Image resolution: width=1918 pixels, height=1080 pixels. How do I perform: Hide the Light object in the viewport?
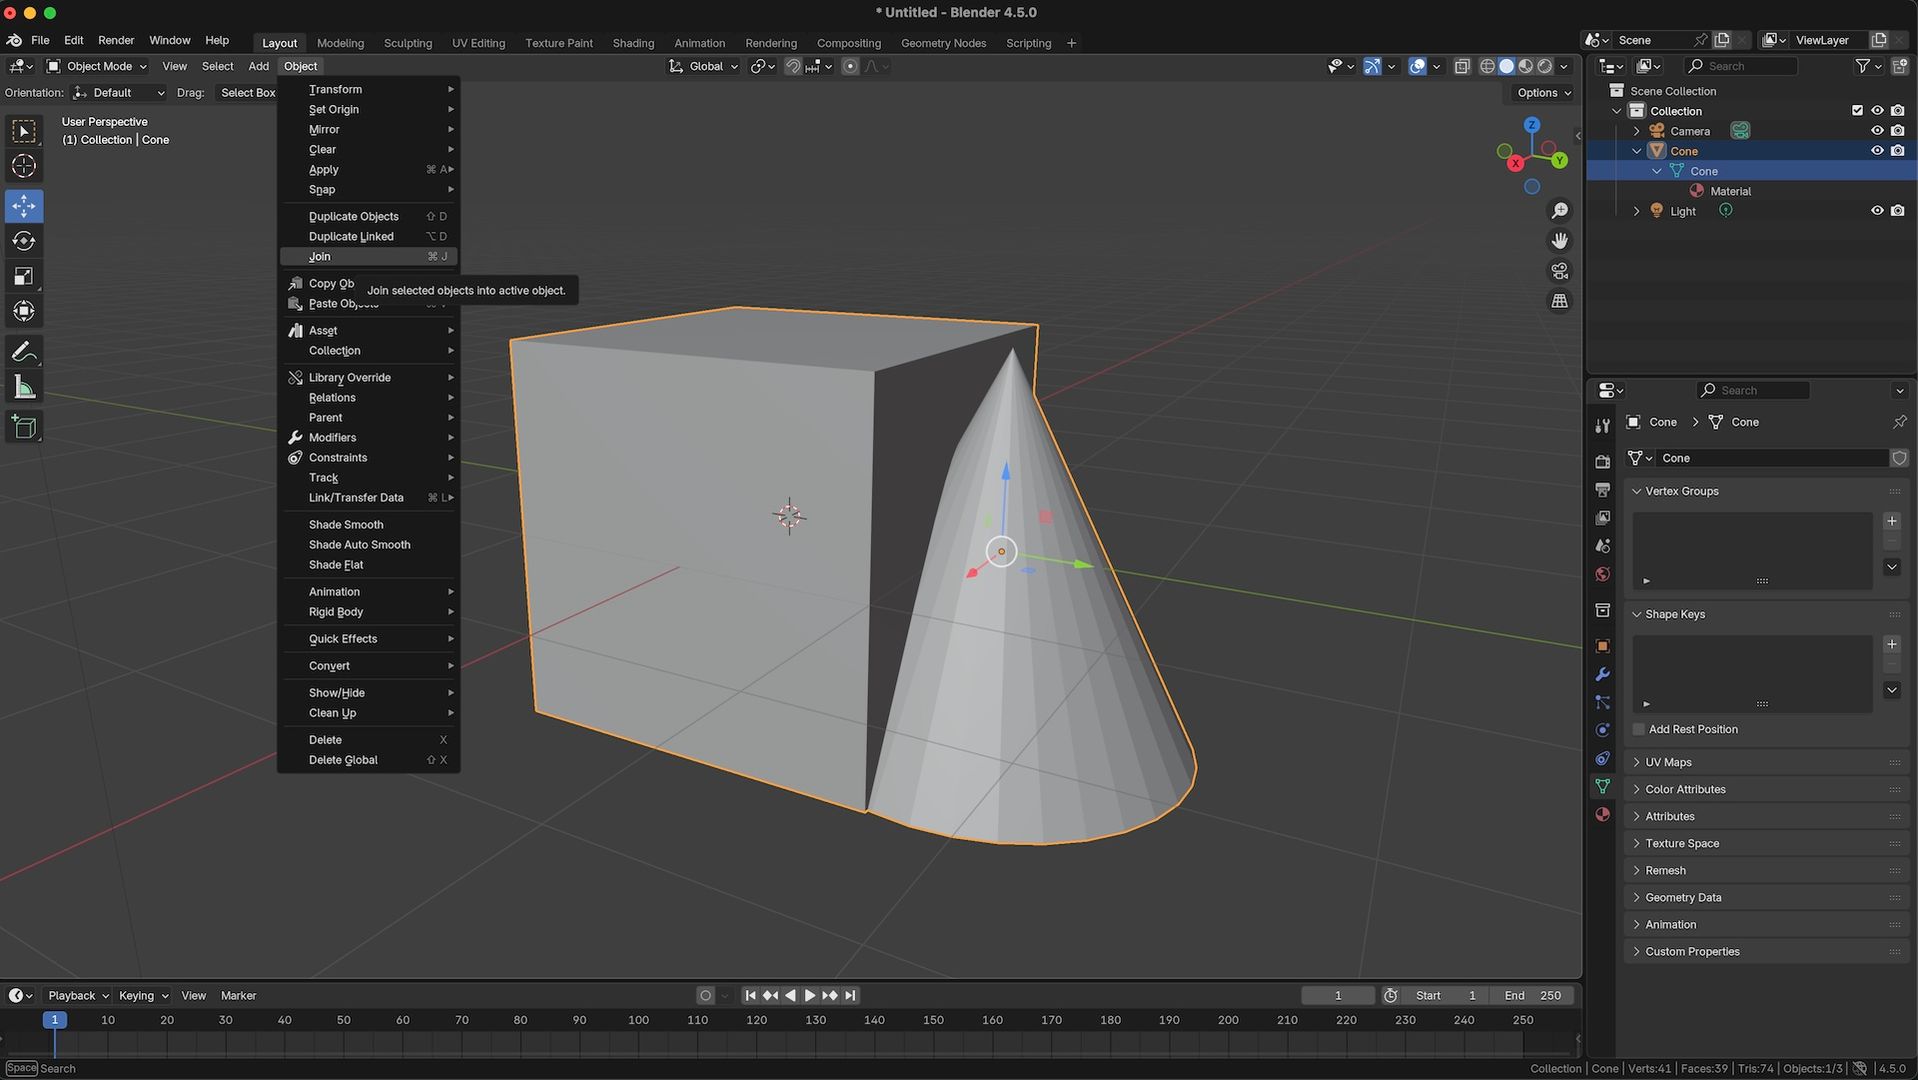(x=1877, y=210)
